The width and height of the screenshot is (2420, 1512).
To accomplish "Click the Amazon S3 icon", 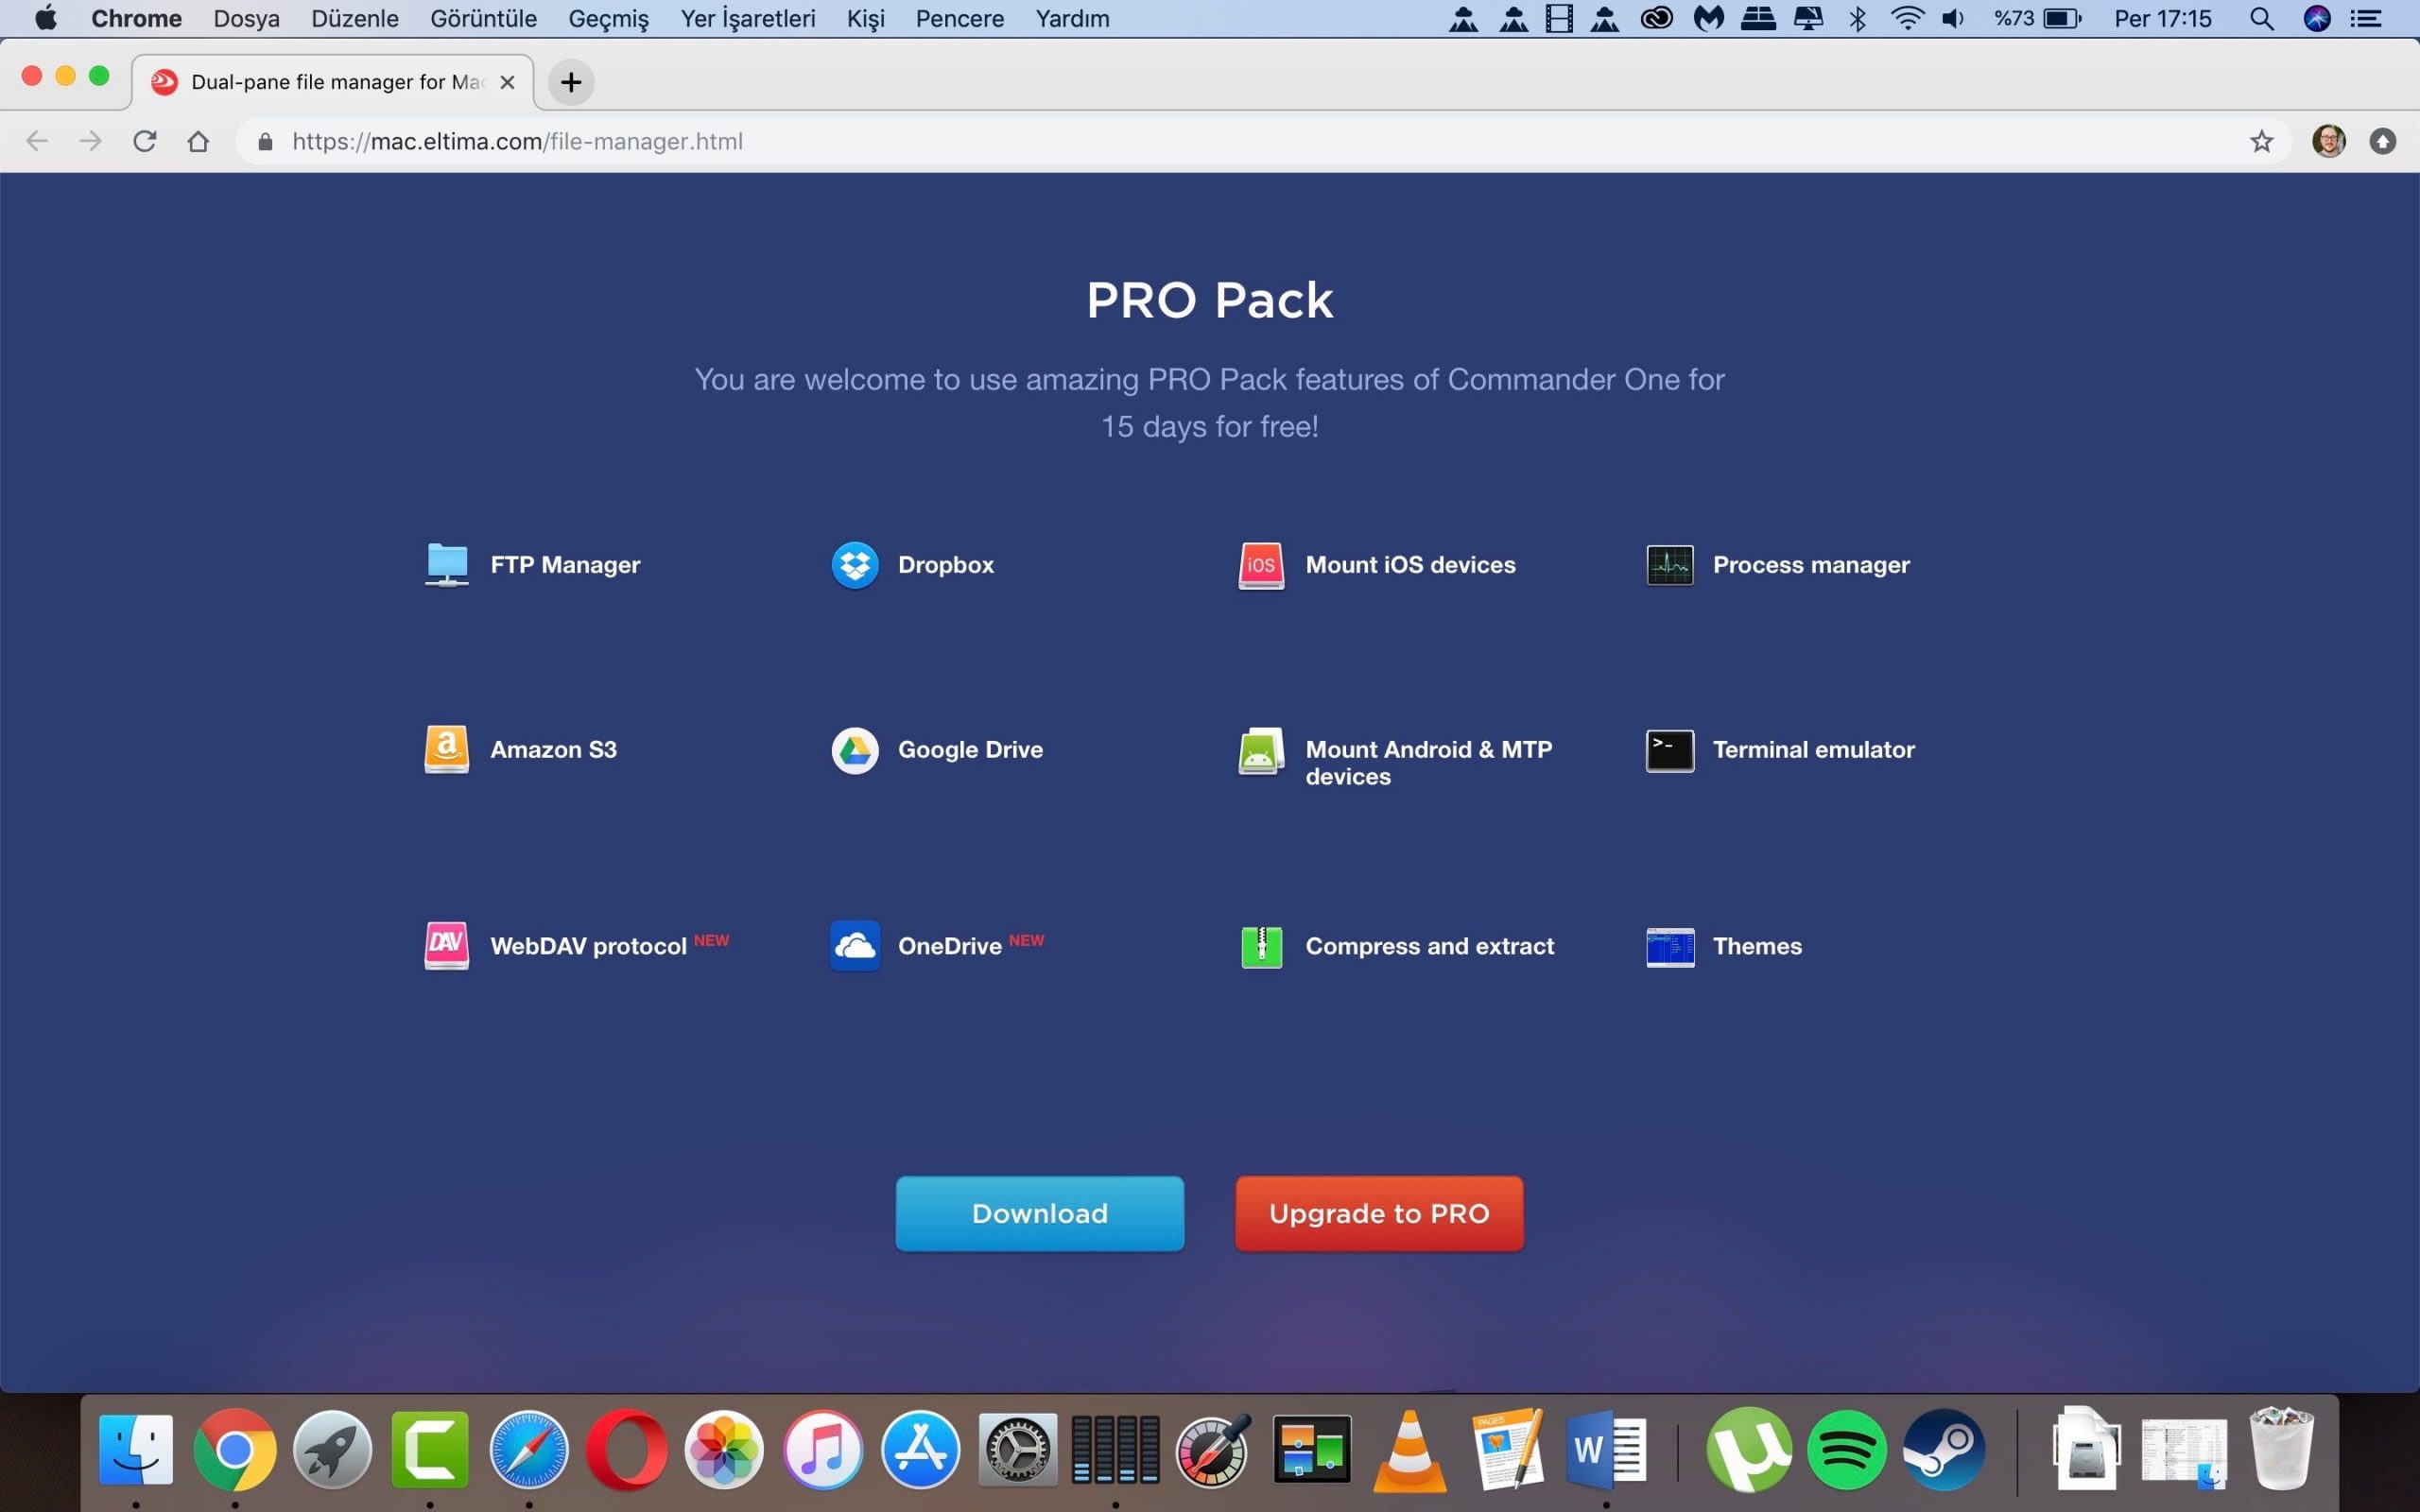I will coord(446,750).
